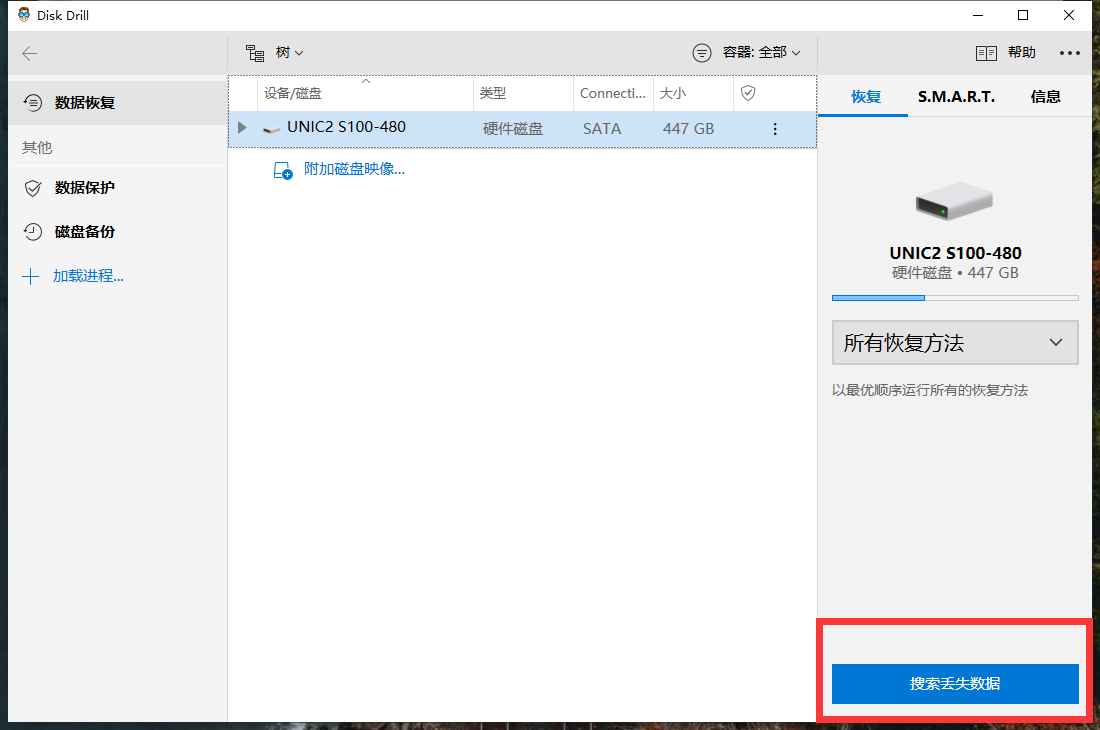The height and width of the screenshot is (730, 1100).
Task: Click the 447 GB size cell
Action: (688, 129)
